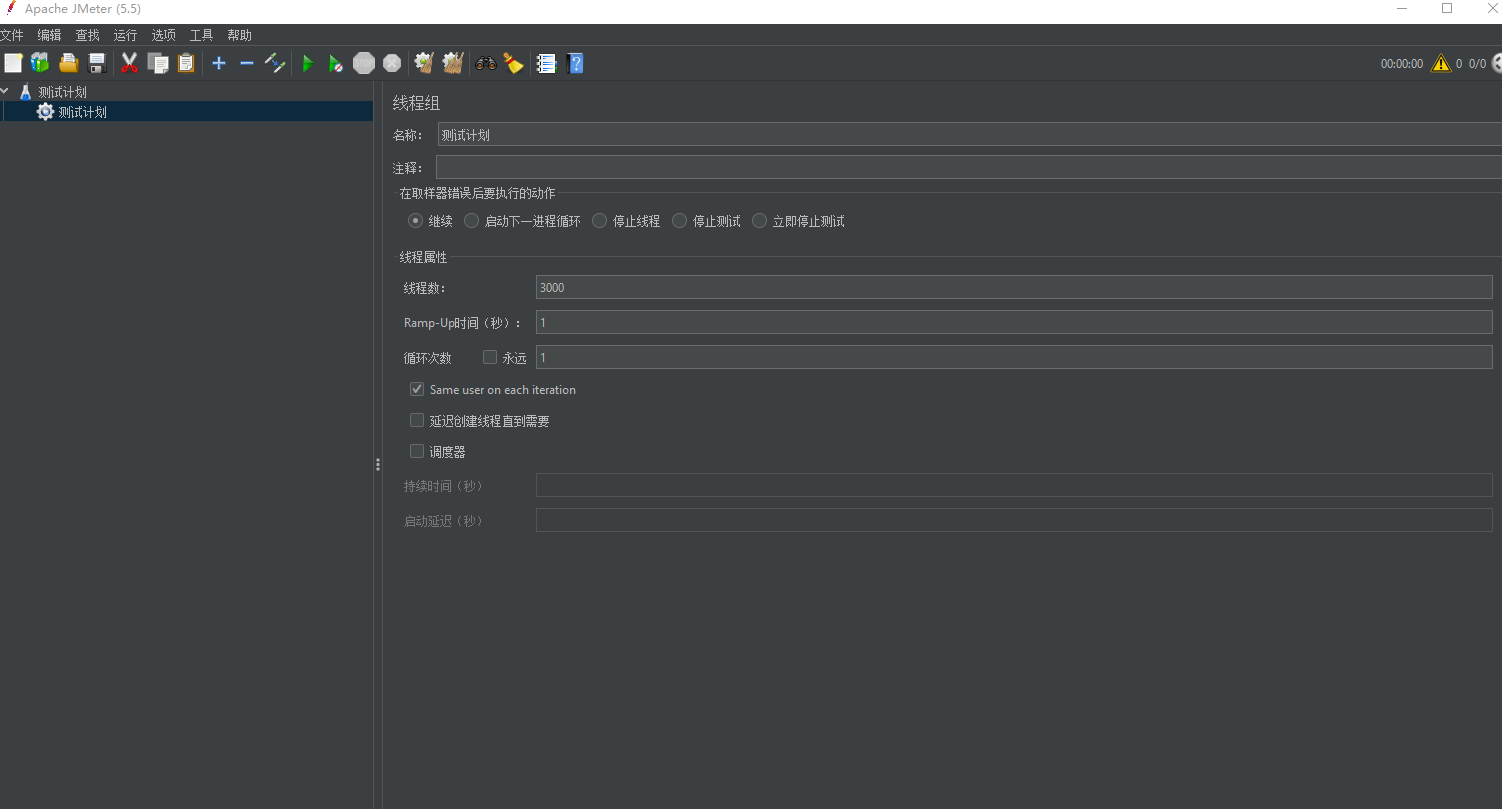Uncheck Same user on each iteration
The image size is (1502, 809).
(x=417, y=389)
